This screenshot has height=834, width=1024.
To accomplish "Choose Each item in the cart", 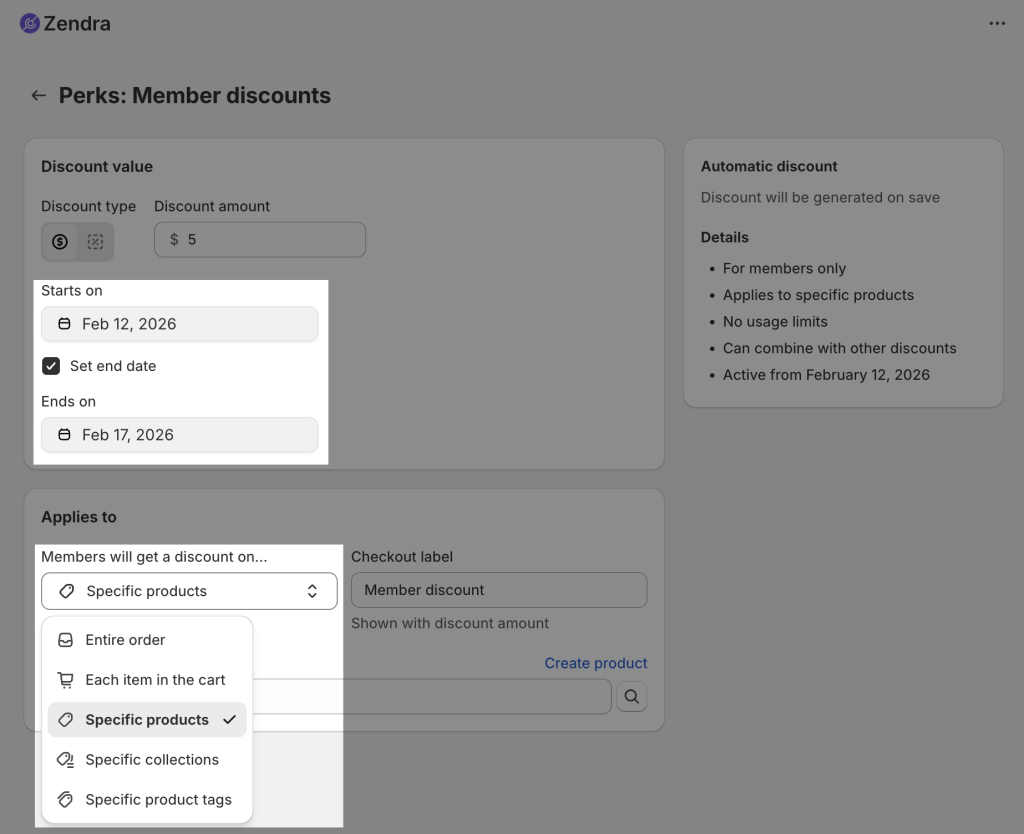I will tap(147, 680).
